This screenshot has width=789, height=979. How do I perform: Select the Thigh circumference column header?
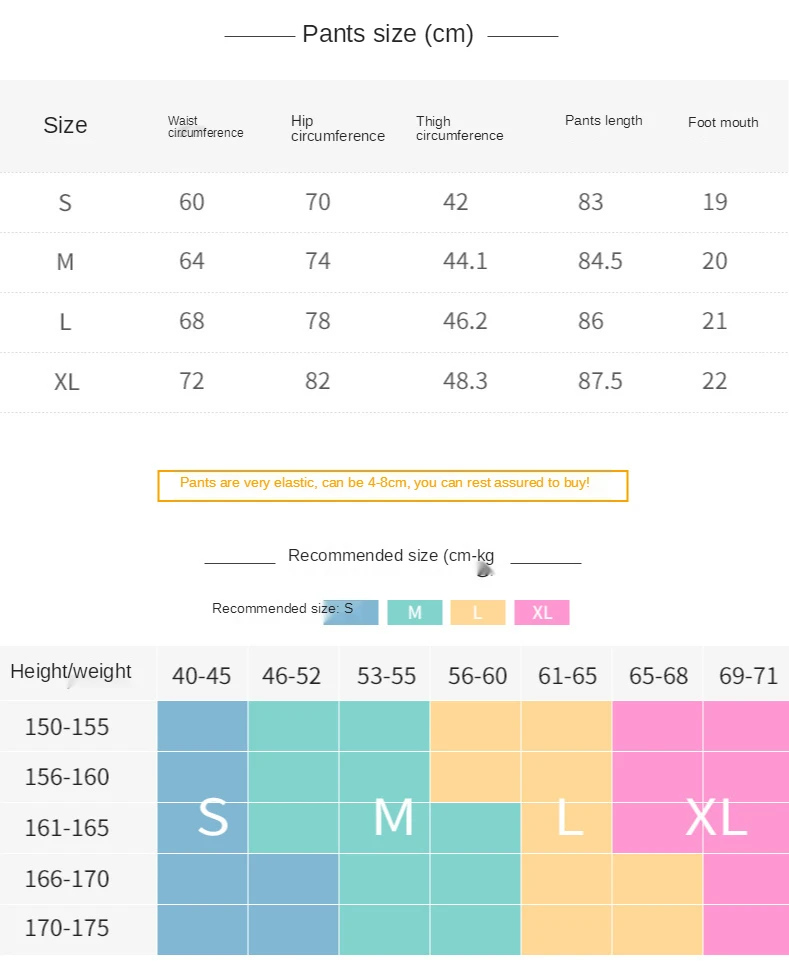pos(459,128)
